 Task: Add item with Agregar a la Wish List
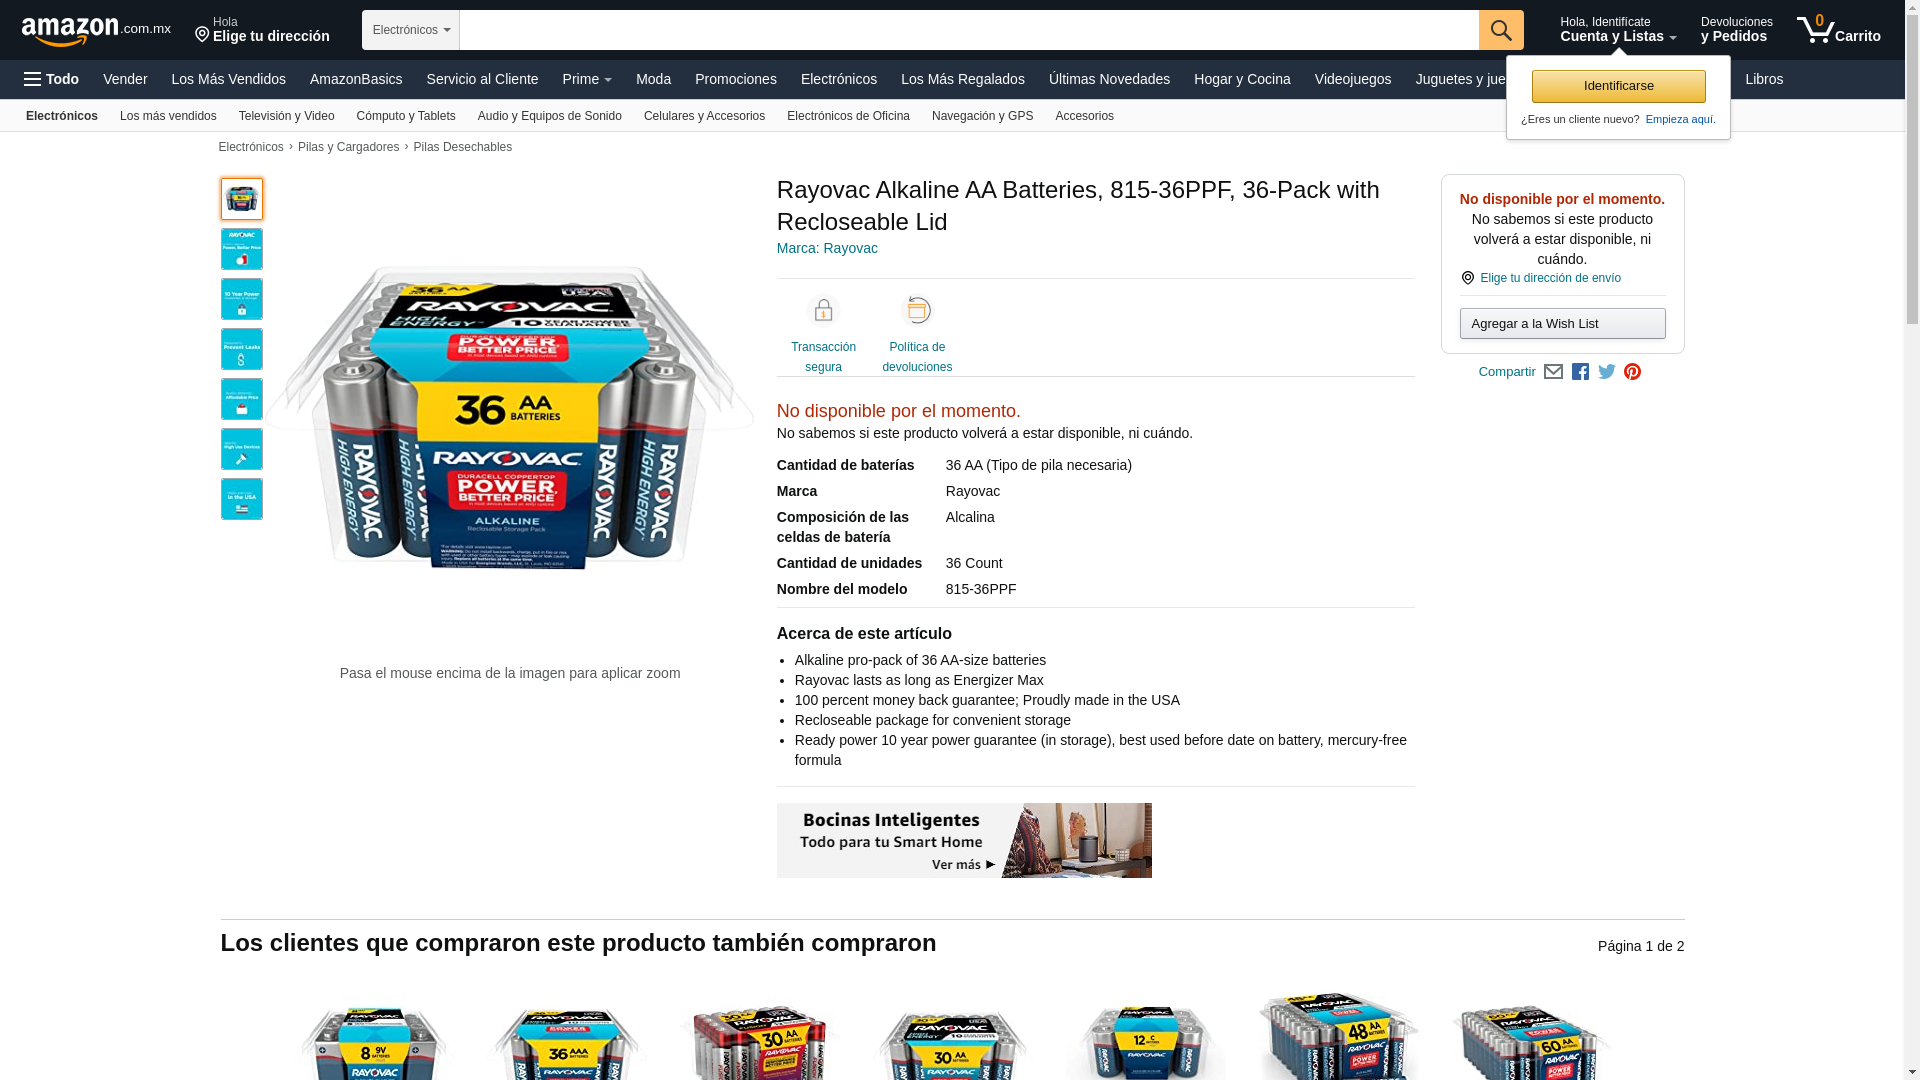pos(1562,323)
